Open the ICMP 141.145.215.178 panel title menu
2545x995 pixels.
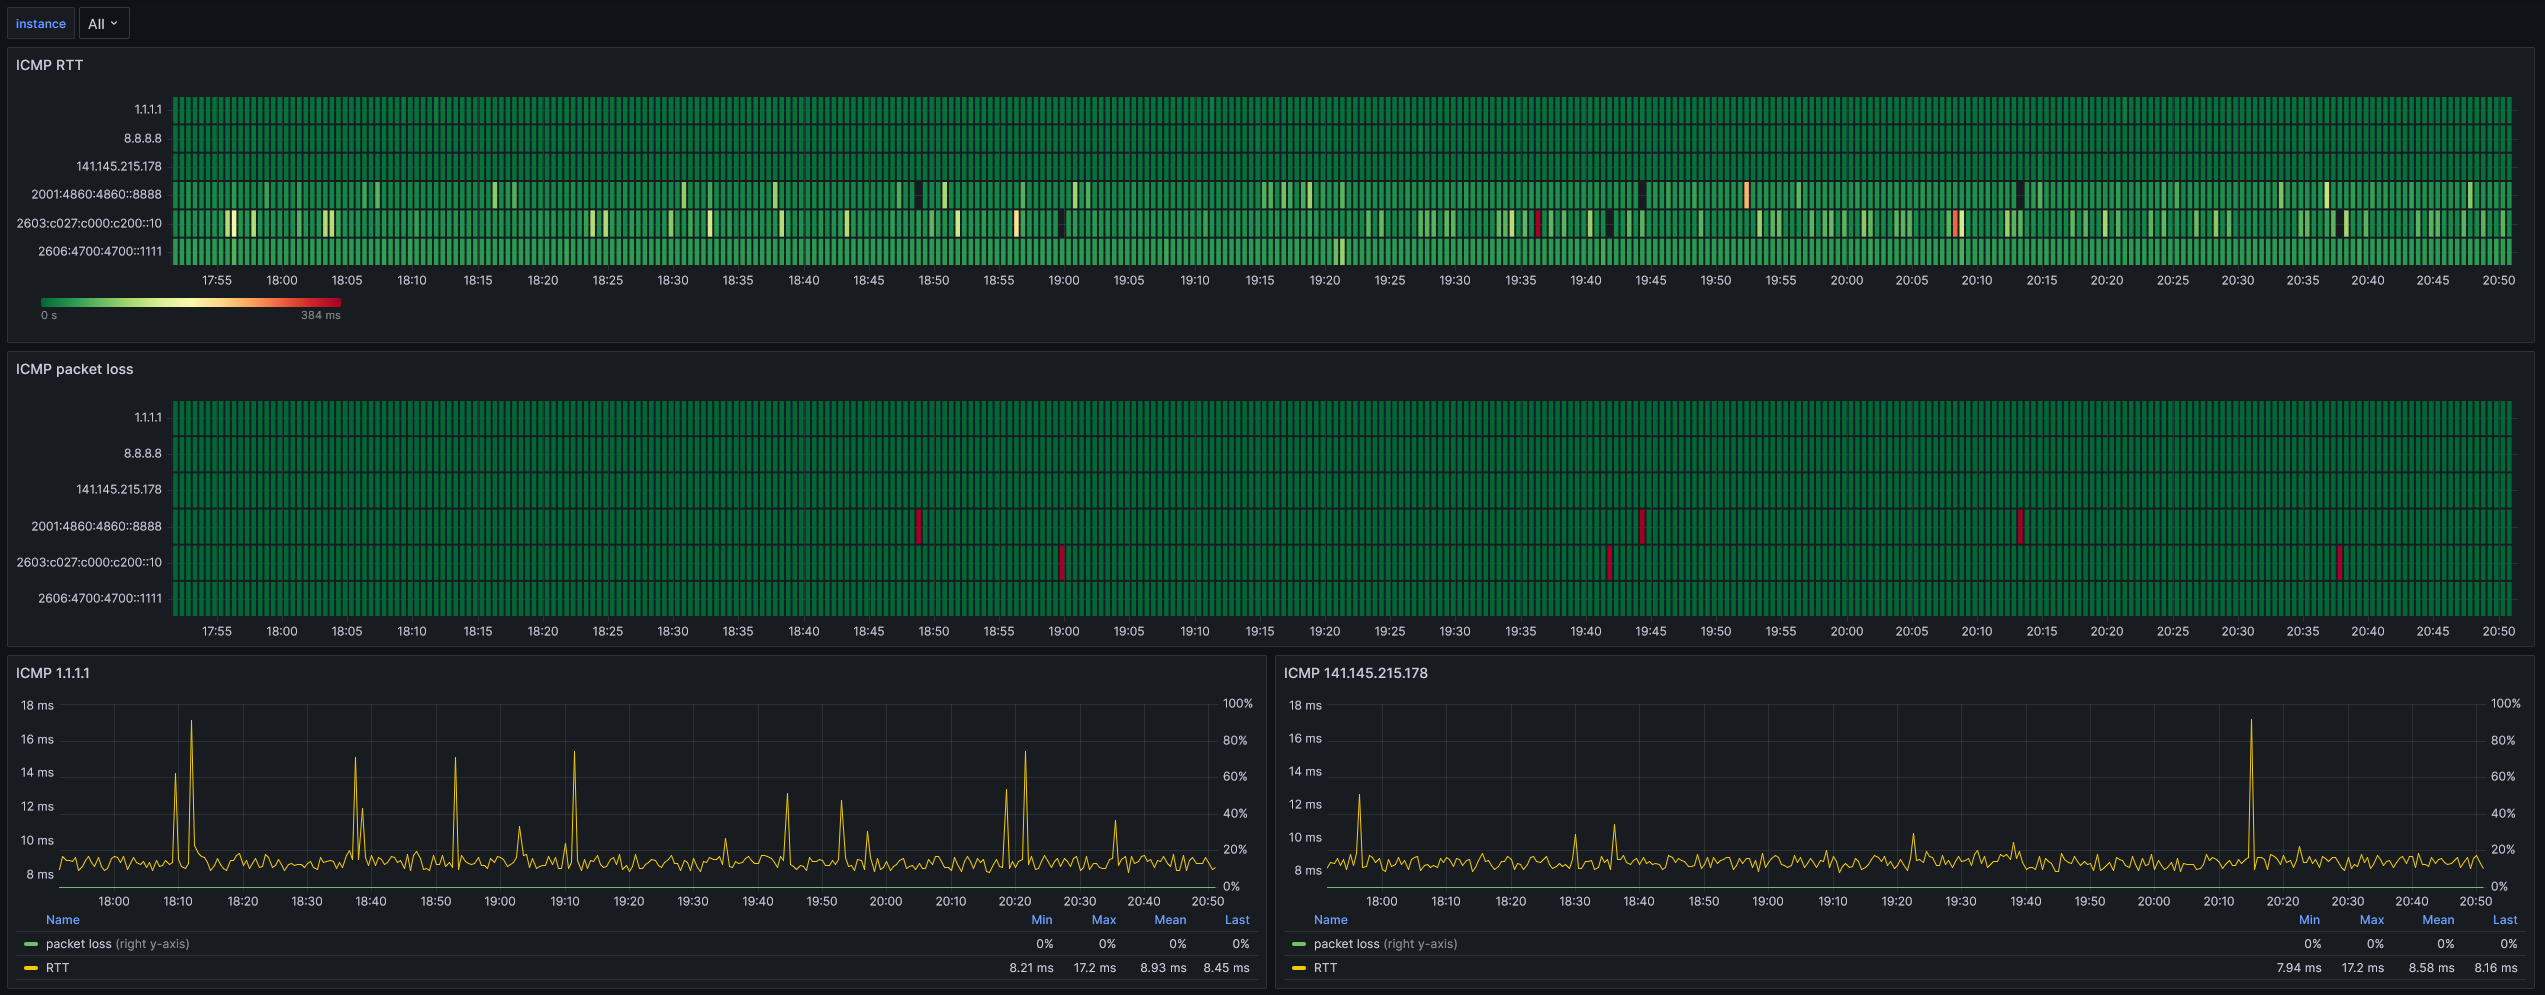(x=1355, y=673)
